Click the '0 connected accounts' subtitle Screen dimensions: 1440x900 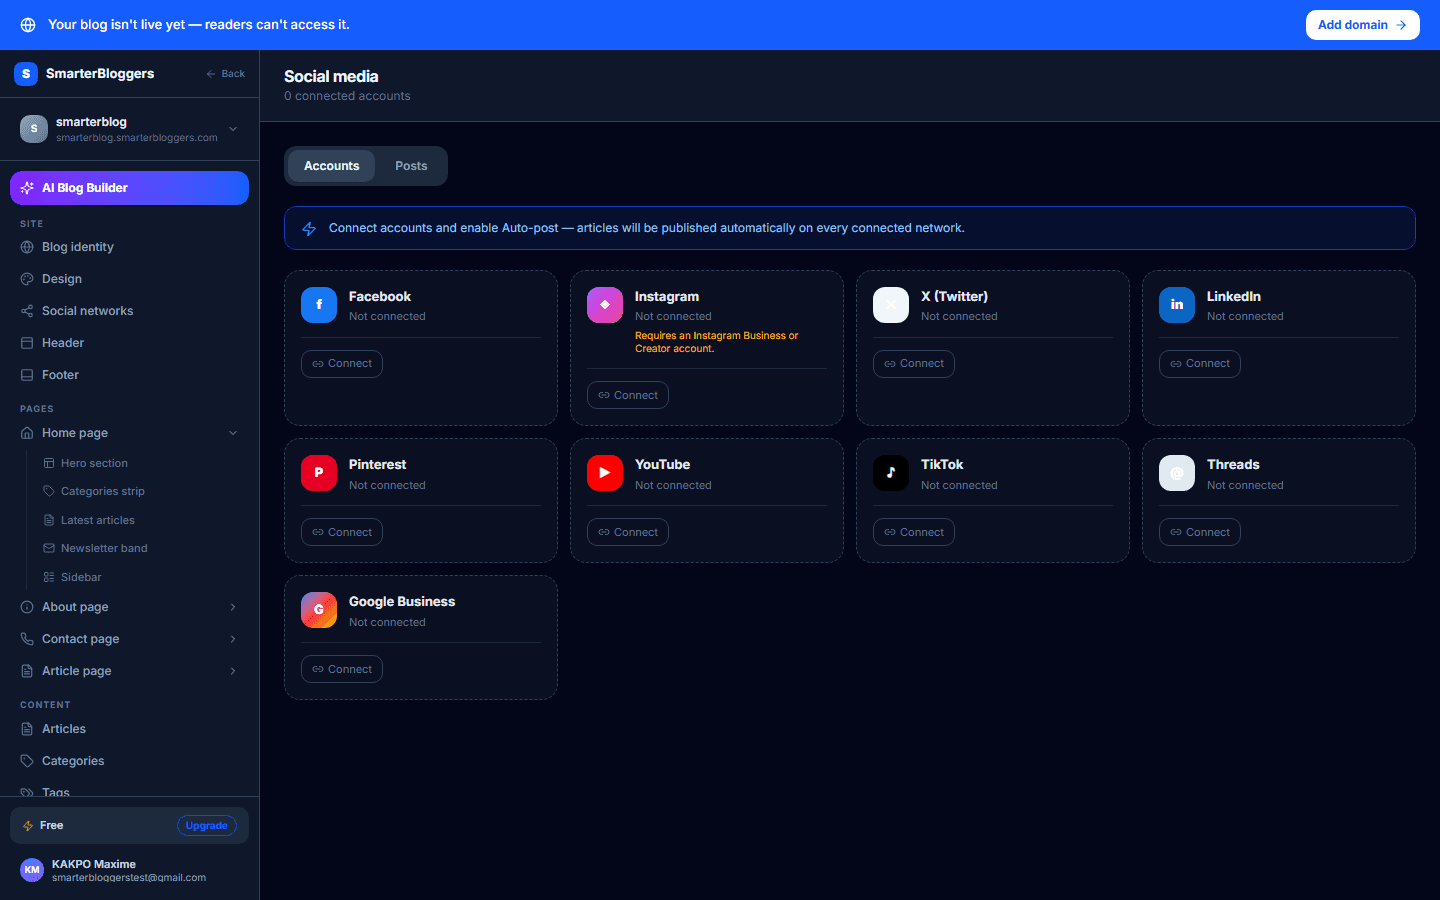347,96
